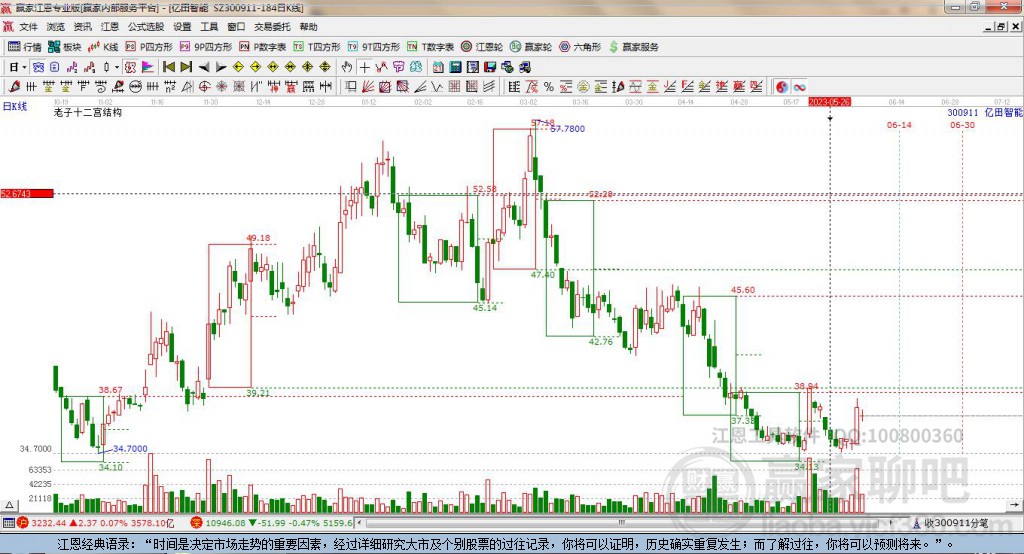The image size is (1024, 554).
Task: Open the calculator icon
Action: pos(456,67)
